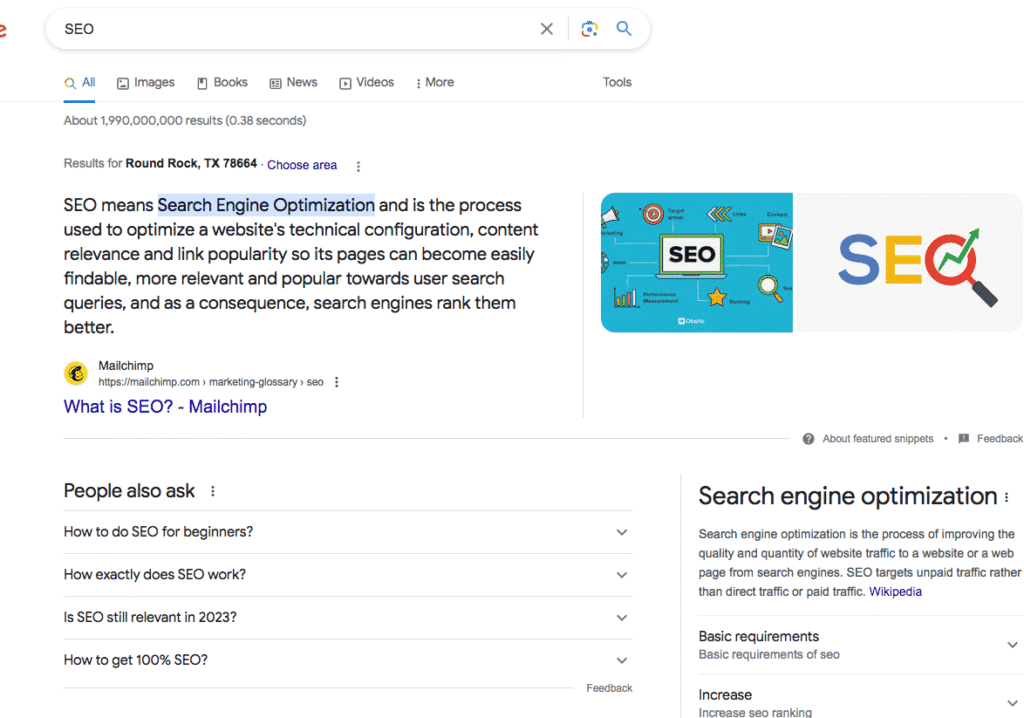Follow the Wikipedia link in the knowledge panel
Viewport: 1024px width, 718px height.
point(895,591)
